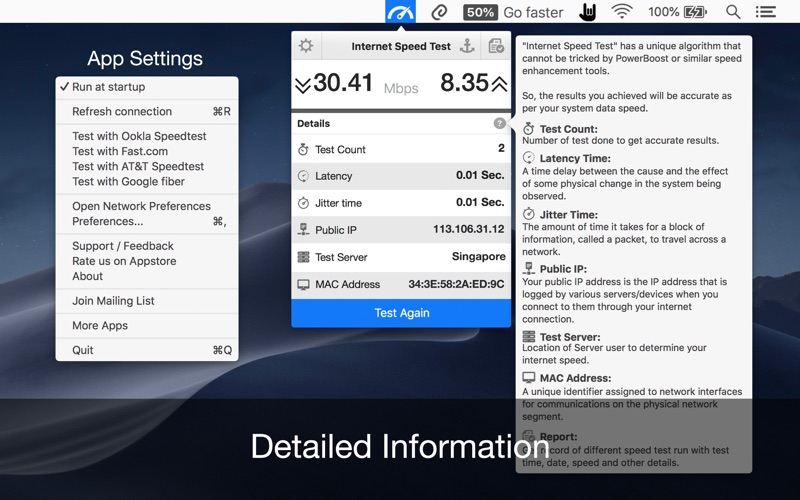Click the speedometer icon in the menu bar
The image size is (800, 500).
point(401,11)
